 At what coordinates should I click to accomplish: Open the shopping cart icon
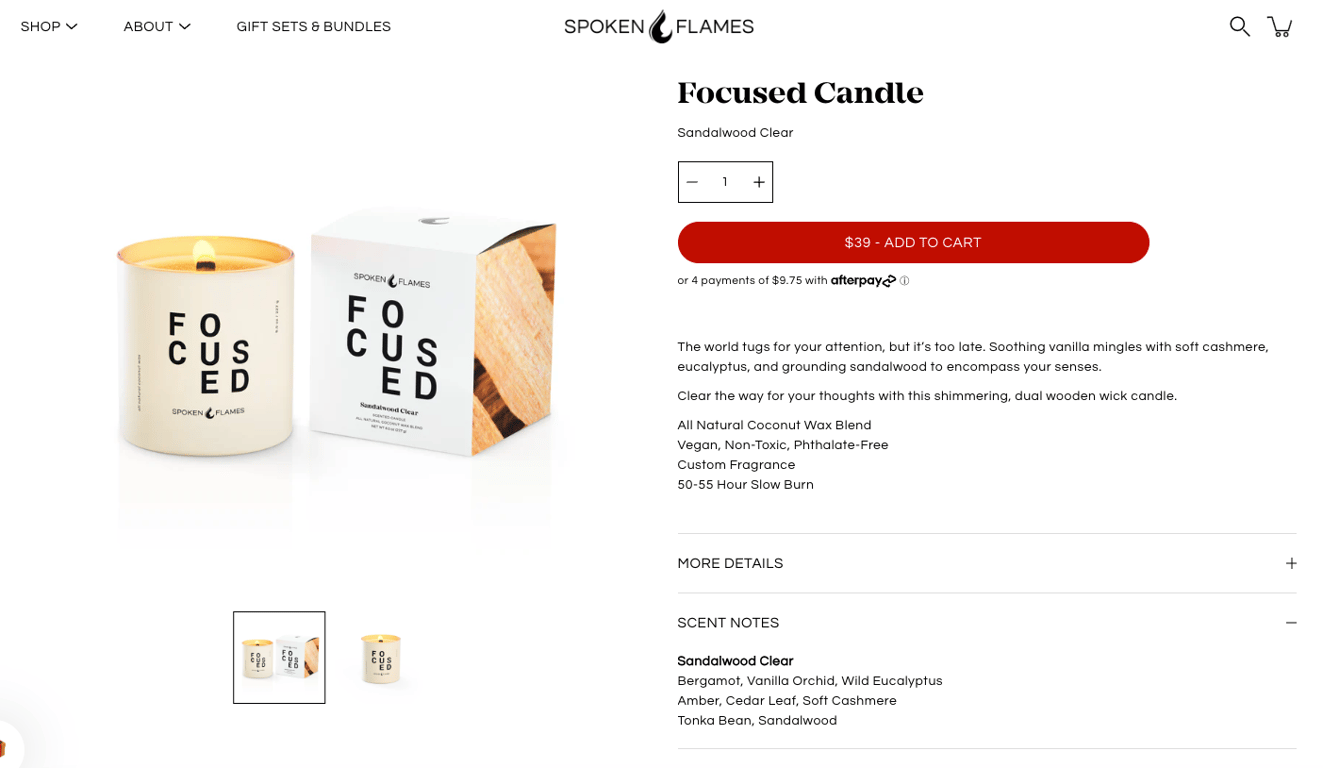(1281, 26)
